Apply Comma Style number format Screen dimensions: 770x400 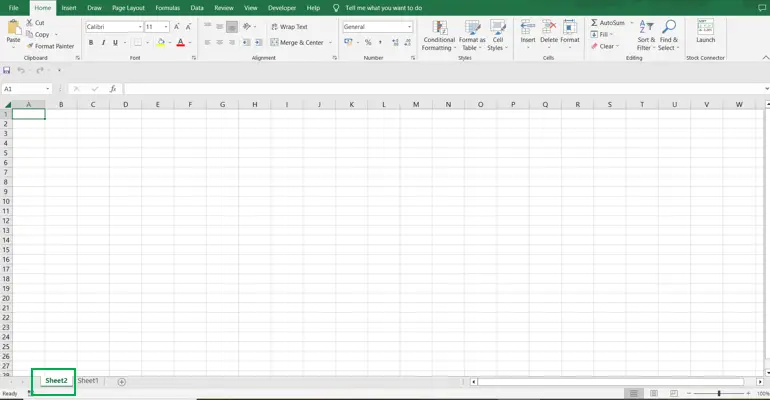380,43
